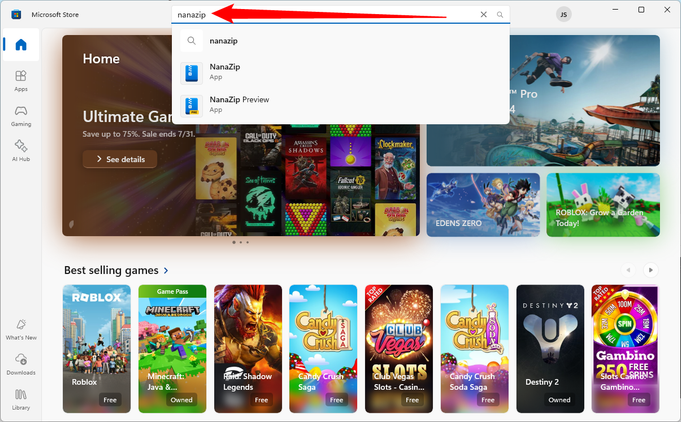The image size is (681, 422).
Task: Open the Destiny 2 game card
Action: click(550, 349)
